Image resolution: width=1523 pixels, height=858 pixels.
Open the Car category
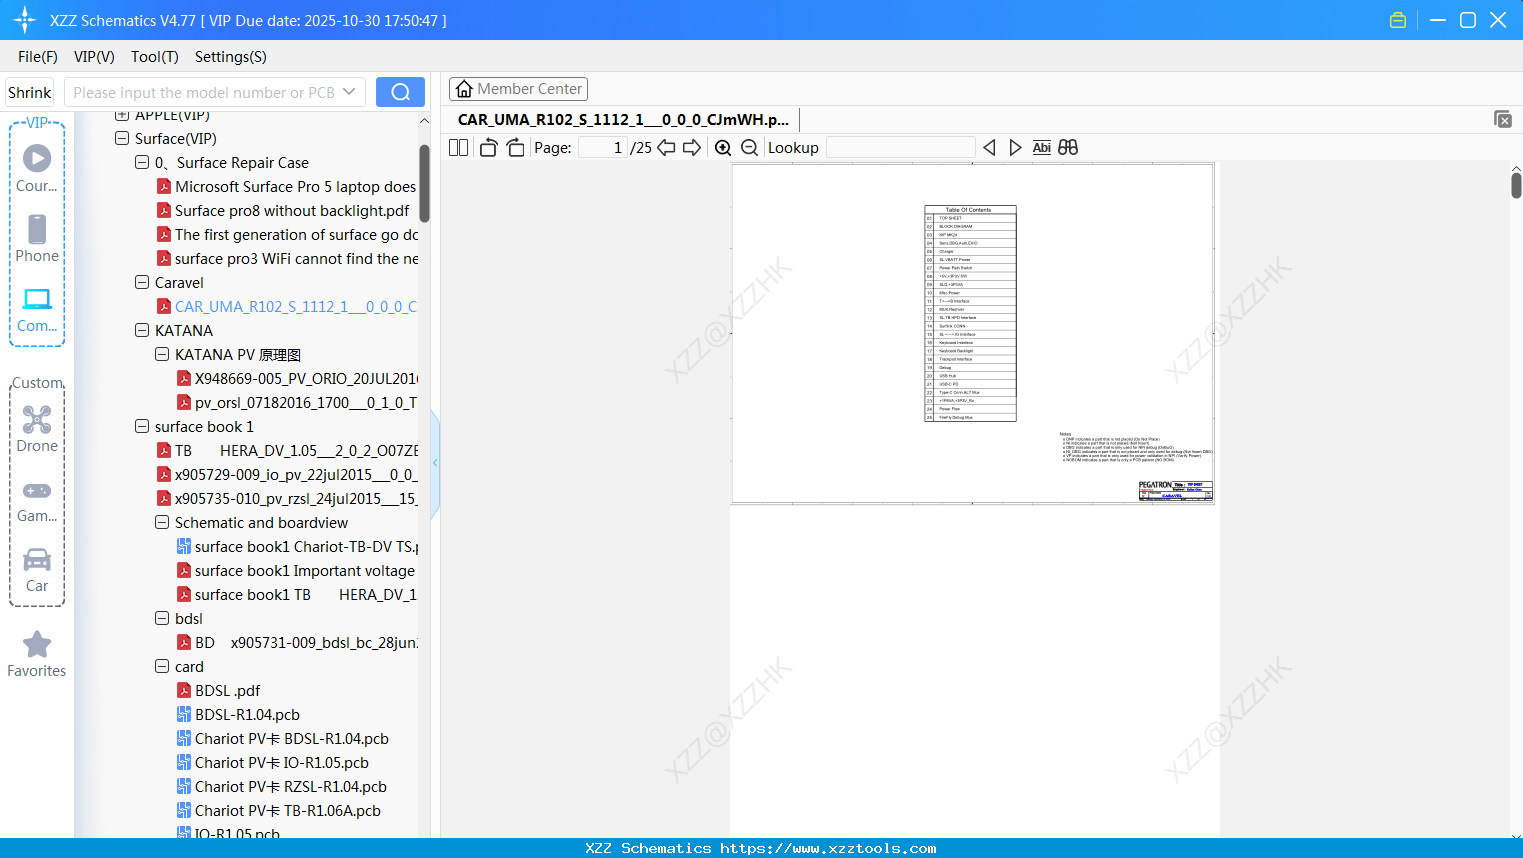pyautogui.click(x=37, y=570)
